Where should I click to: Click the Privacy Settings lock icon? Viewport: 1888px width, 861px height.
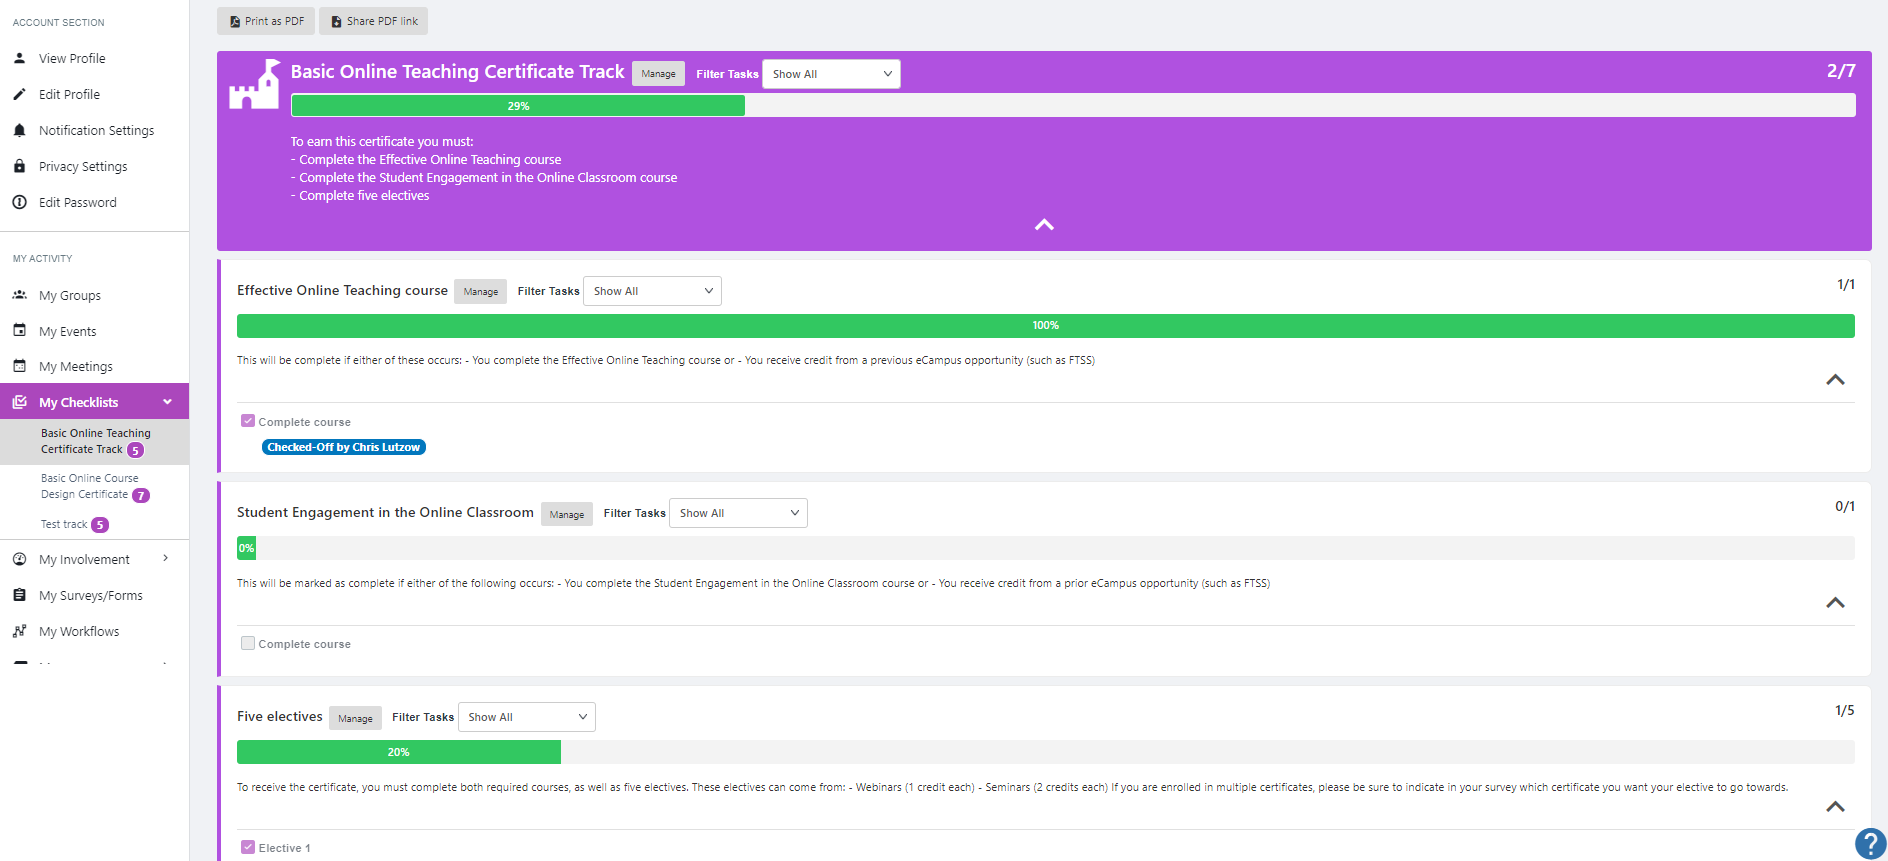[19, 166]
